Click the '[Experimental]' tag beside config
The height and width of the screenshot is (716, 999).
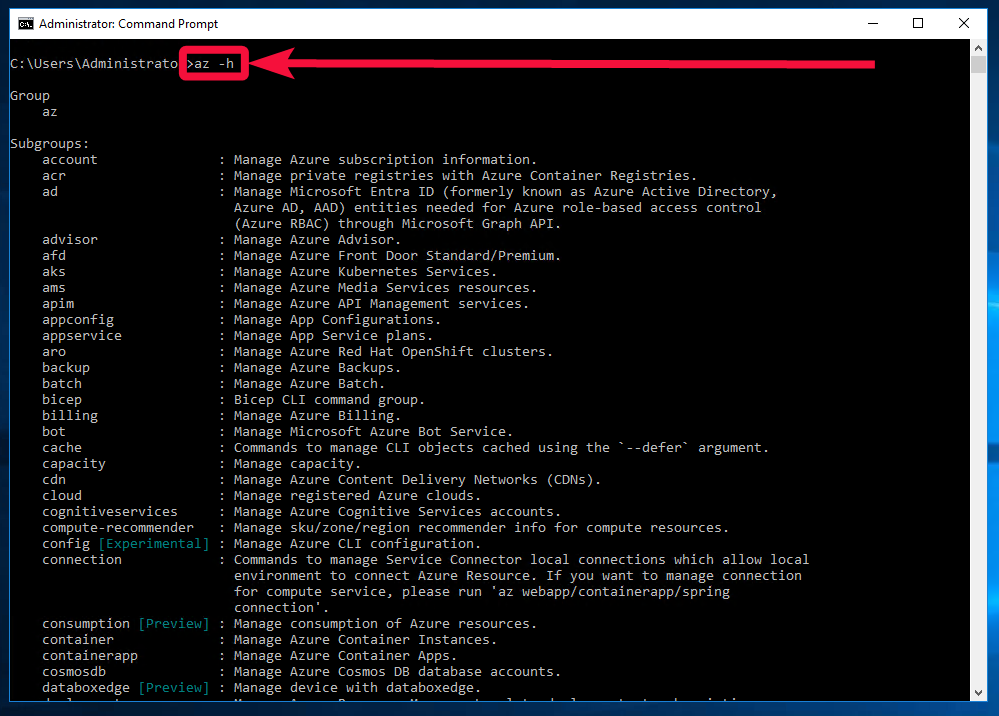(x=154, y=543)
